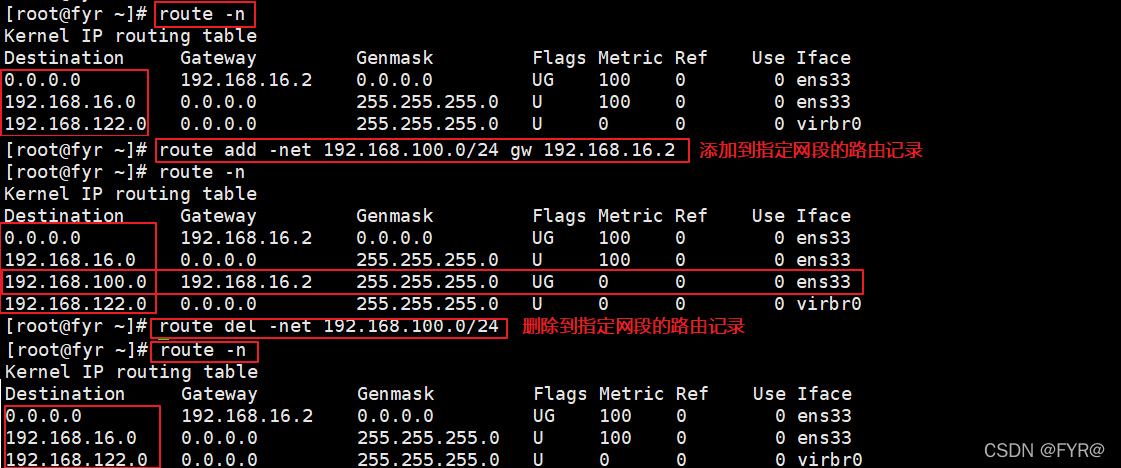Image resolution: width=1121 pixels, height=468 pixels.
Task: Click destination 192.168.122.0 in last table
Action: (76, 459)
